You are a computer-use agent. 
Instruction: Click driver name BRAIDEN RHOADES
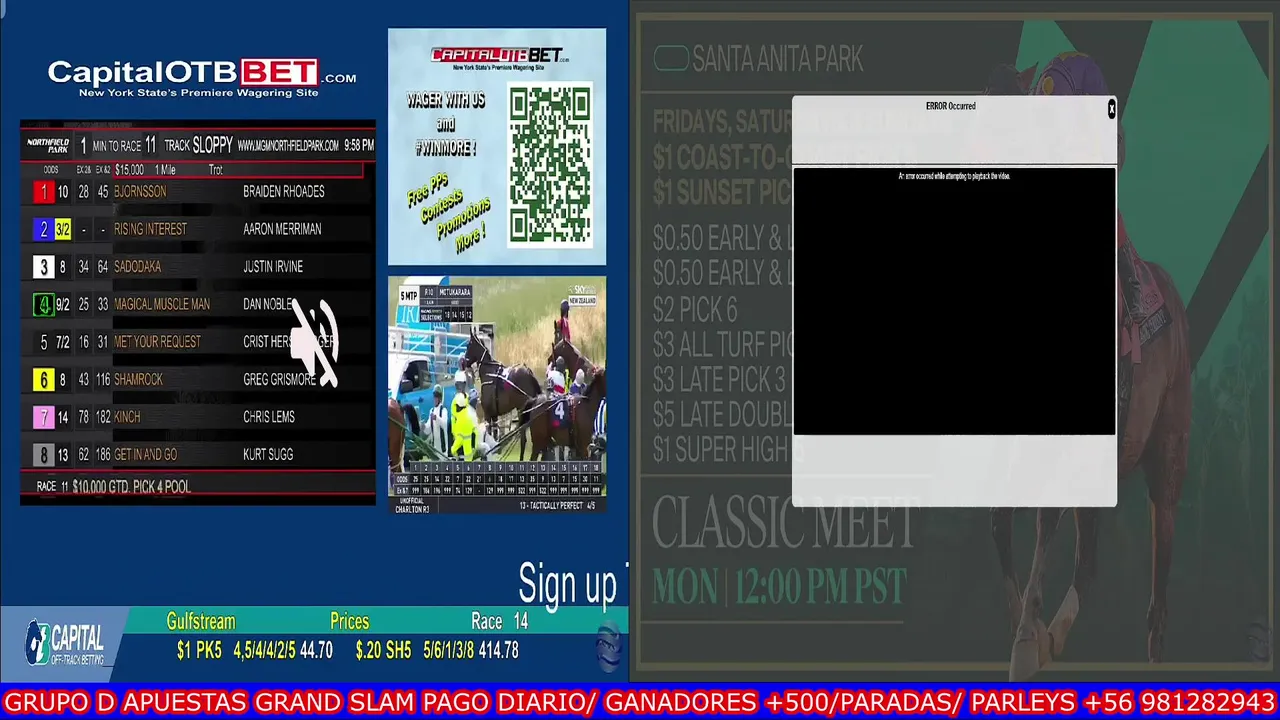(283, 192)
